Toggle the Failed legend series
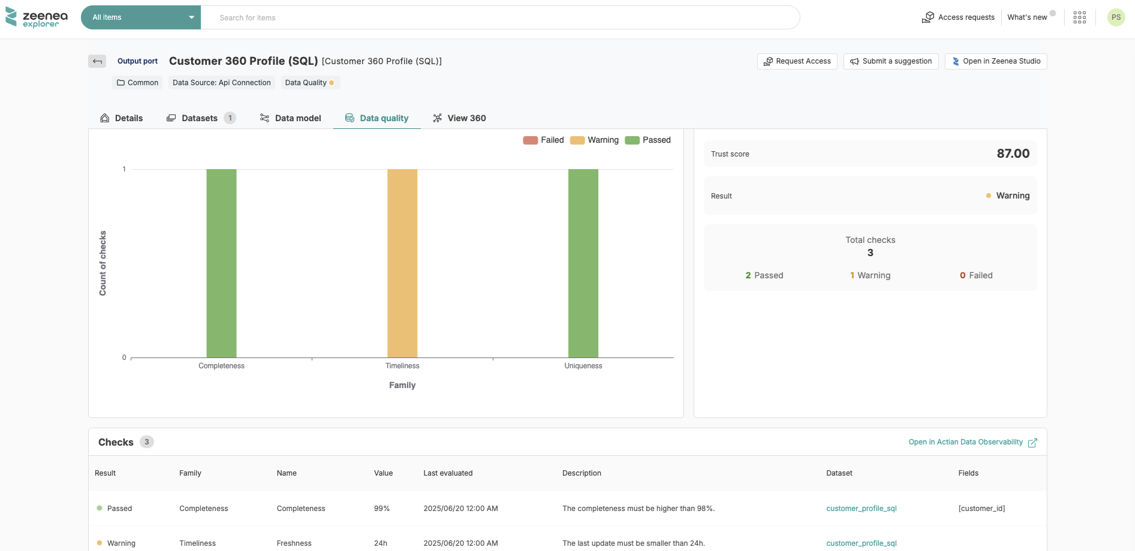This screenshot has width=1135, height=551. click(543, 140)
